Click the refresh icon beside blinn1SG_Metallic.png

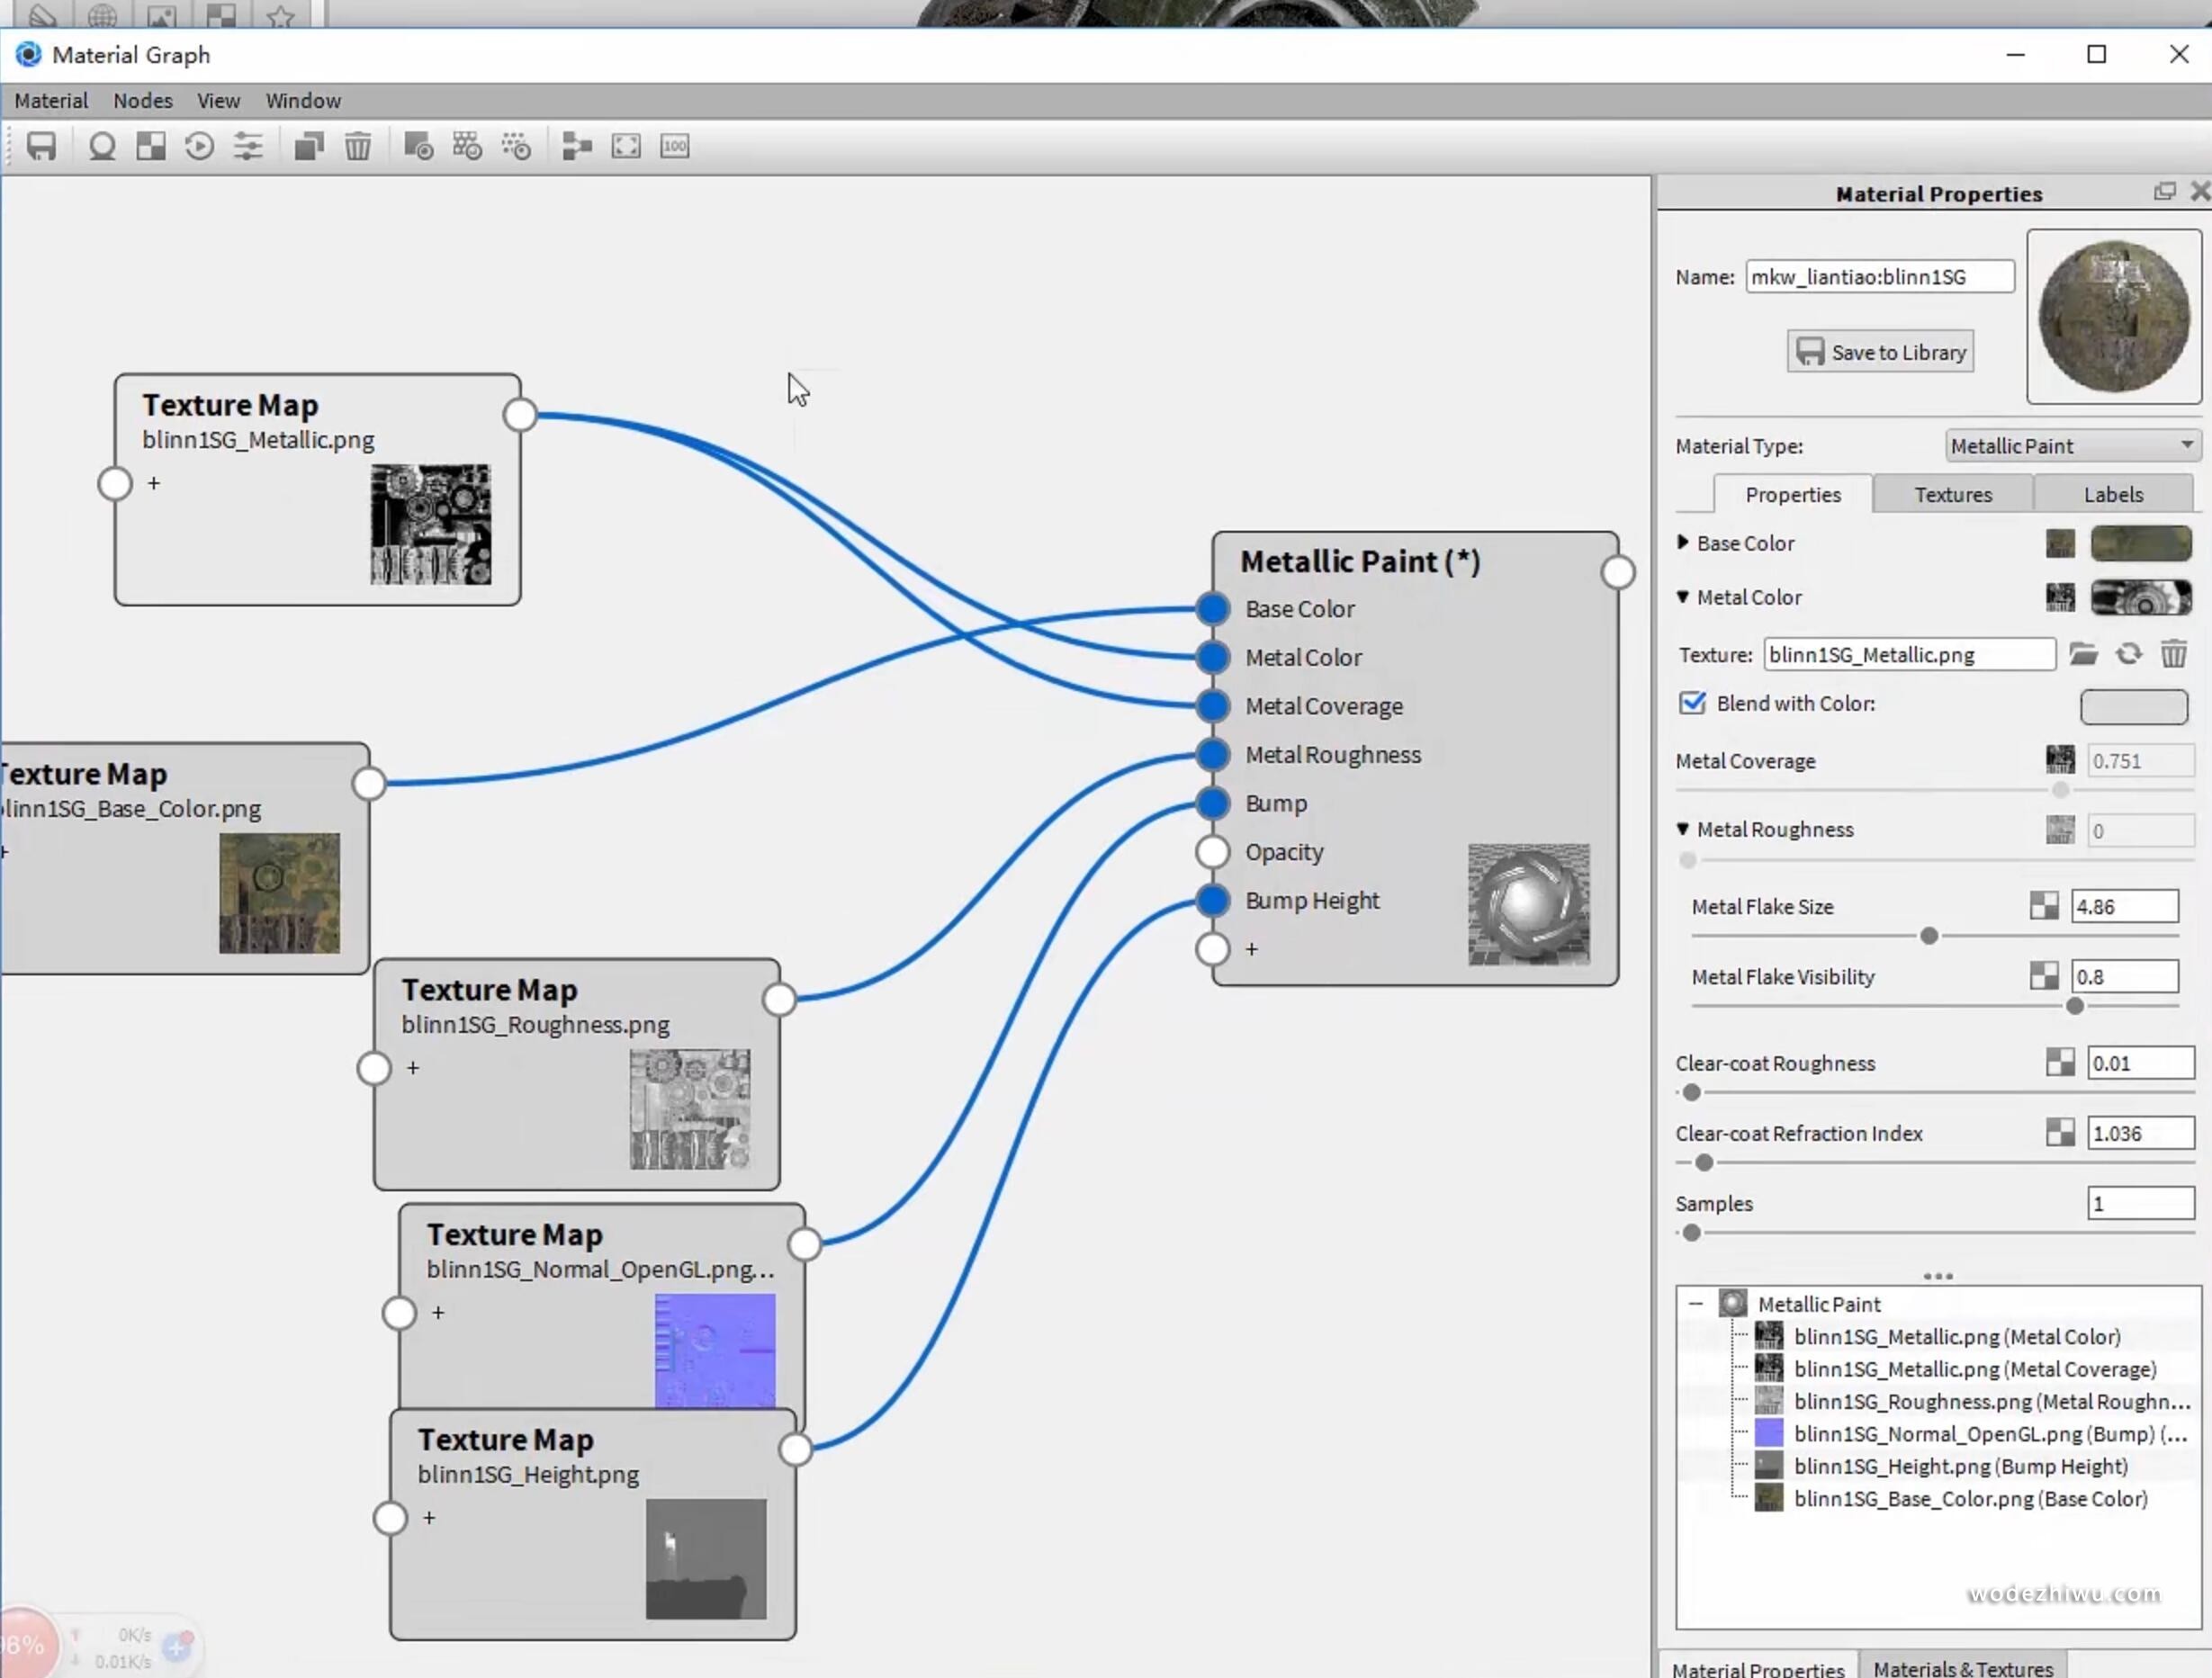click(2128, 655)
